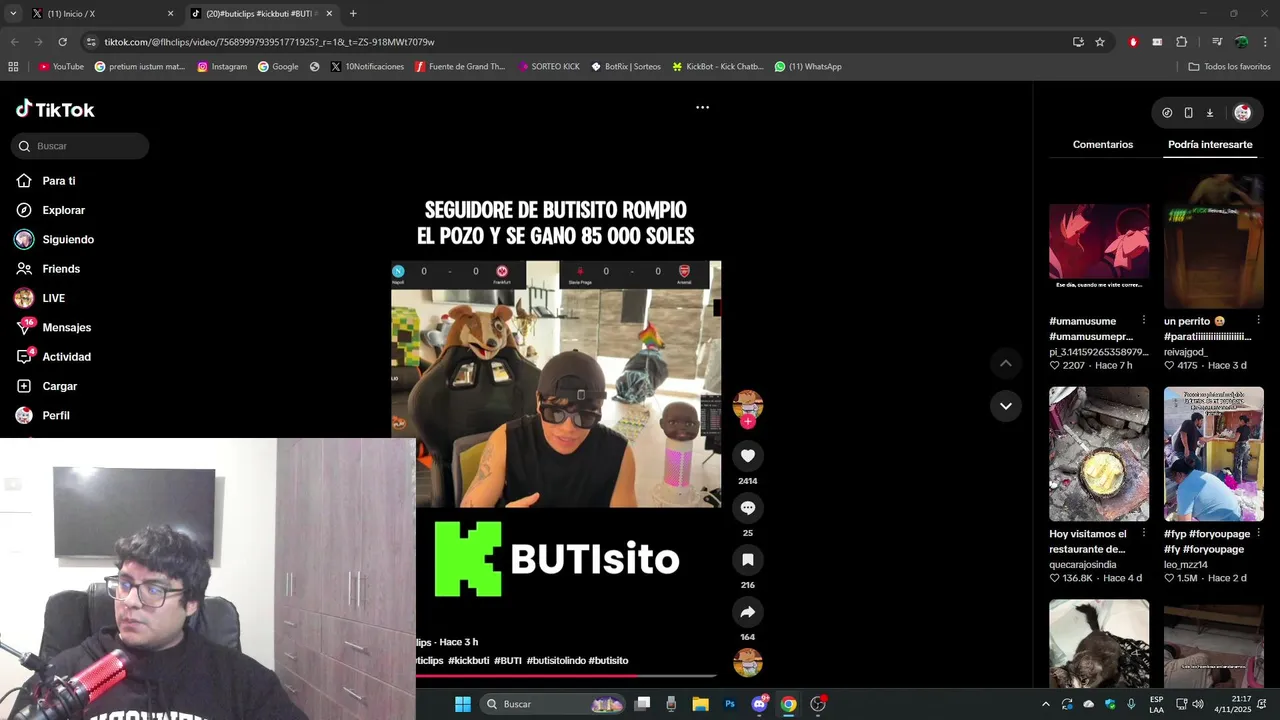1280x720 pixels.
Task: Open the video three-dot options menu
Action: tap(702, 107)
